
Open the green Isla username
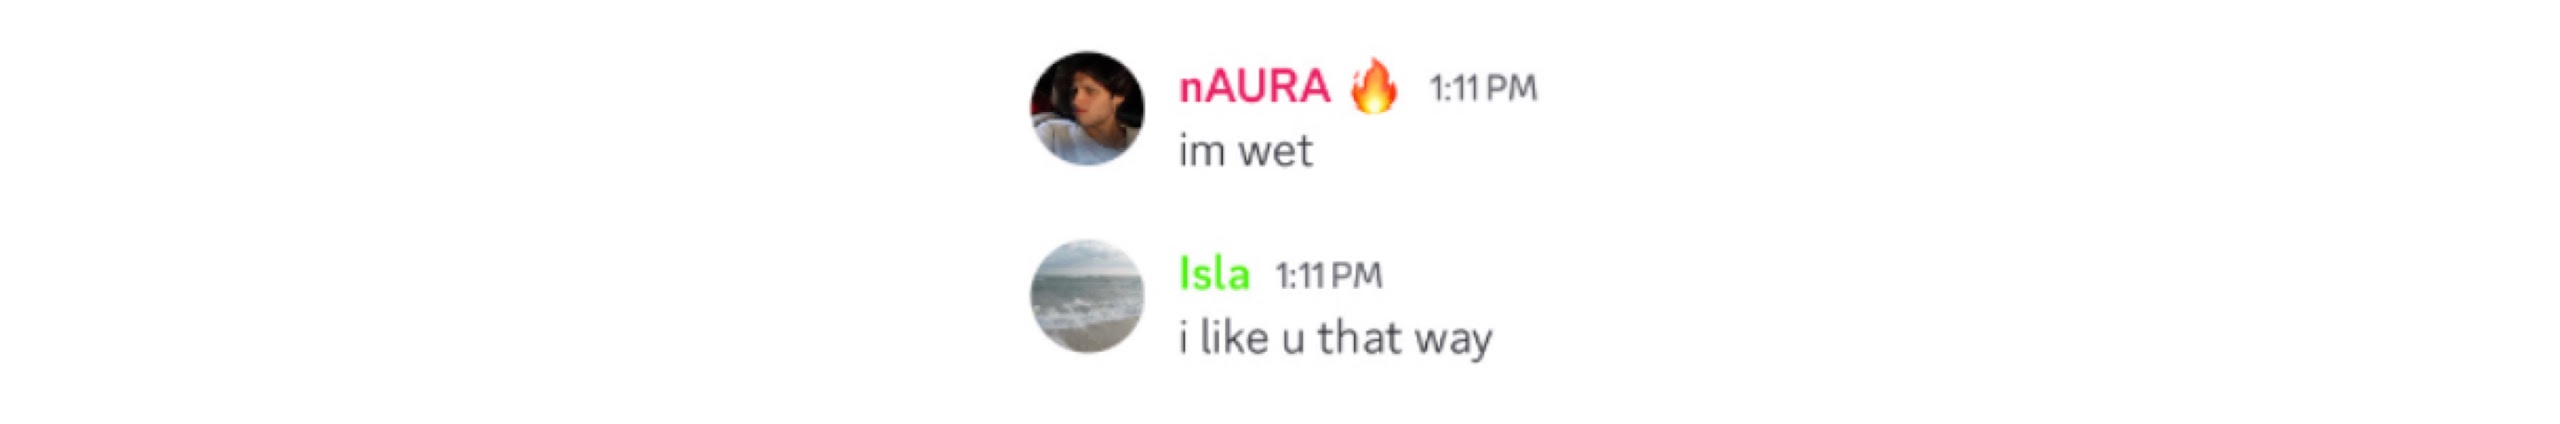tap(1214, 274)
